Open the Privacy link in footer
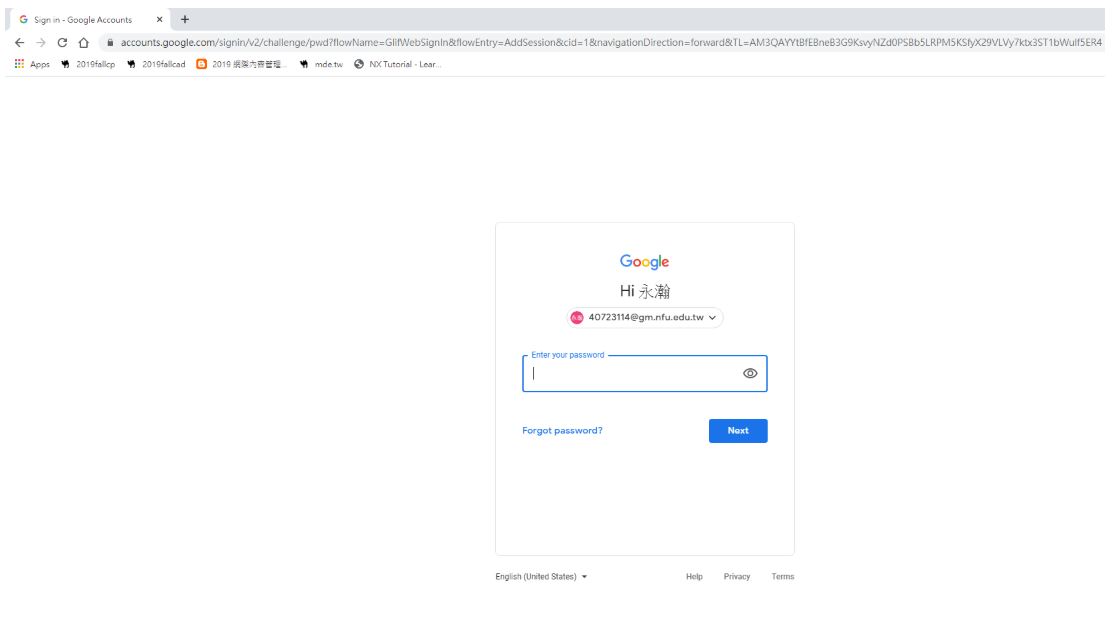The height and width of the screenshot is (623, 1112). [737, 577]
